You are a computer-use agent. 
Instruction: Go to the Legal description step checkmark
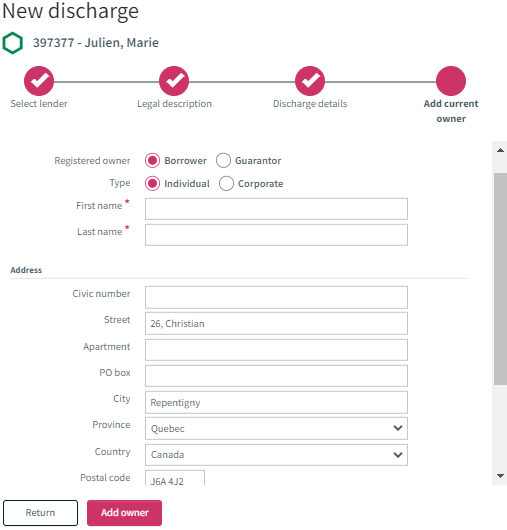(174, 81)
